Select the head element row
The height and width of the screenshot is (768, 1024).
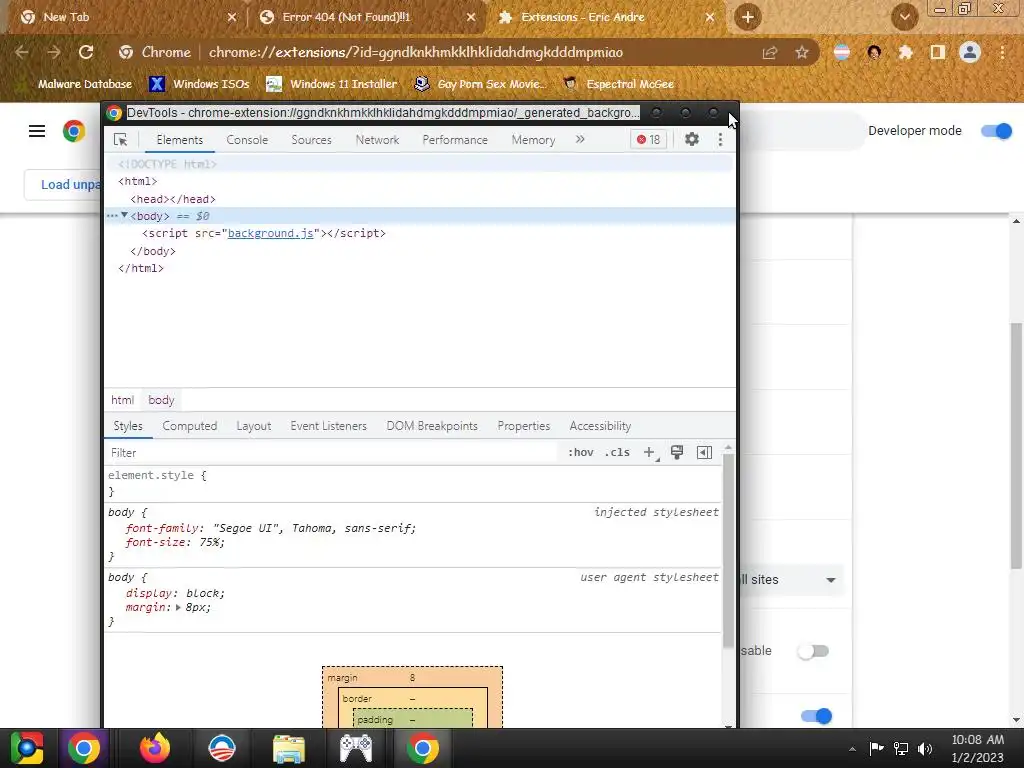420,199
